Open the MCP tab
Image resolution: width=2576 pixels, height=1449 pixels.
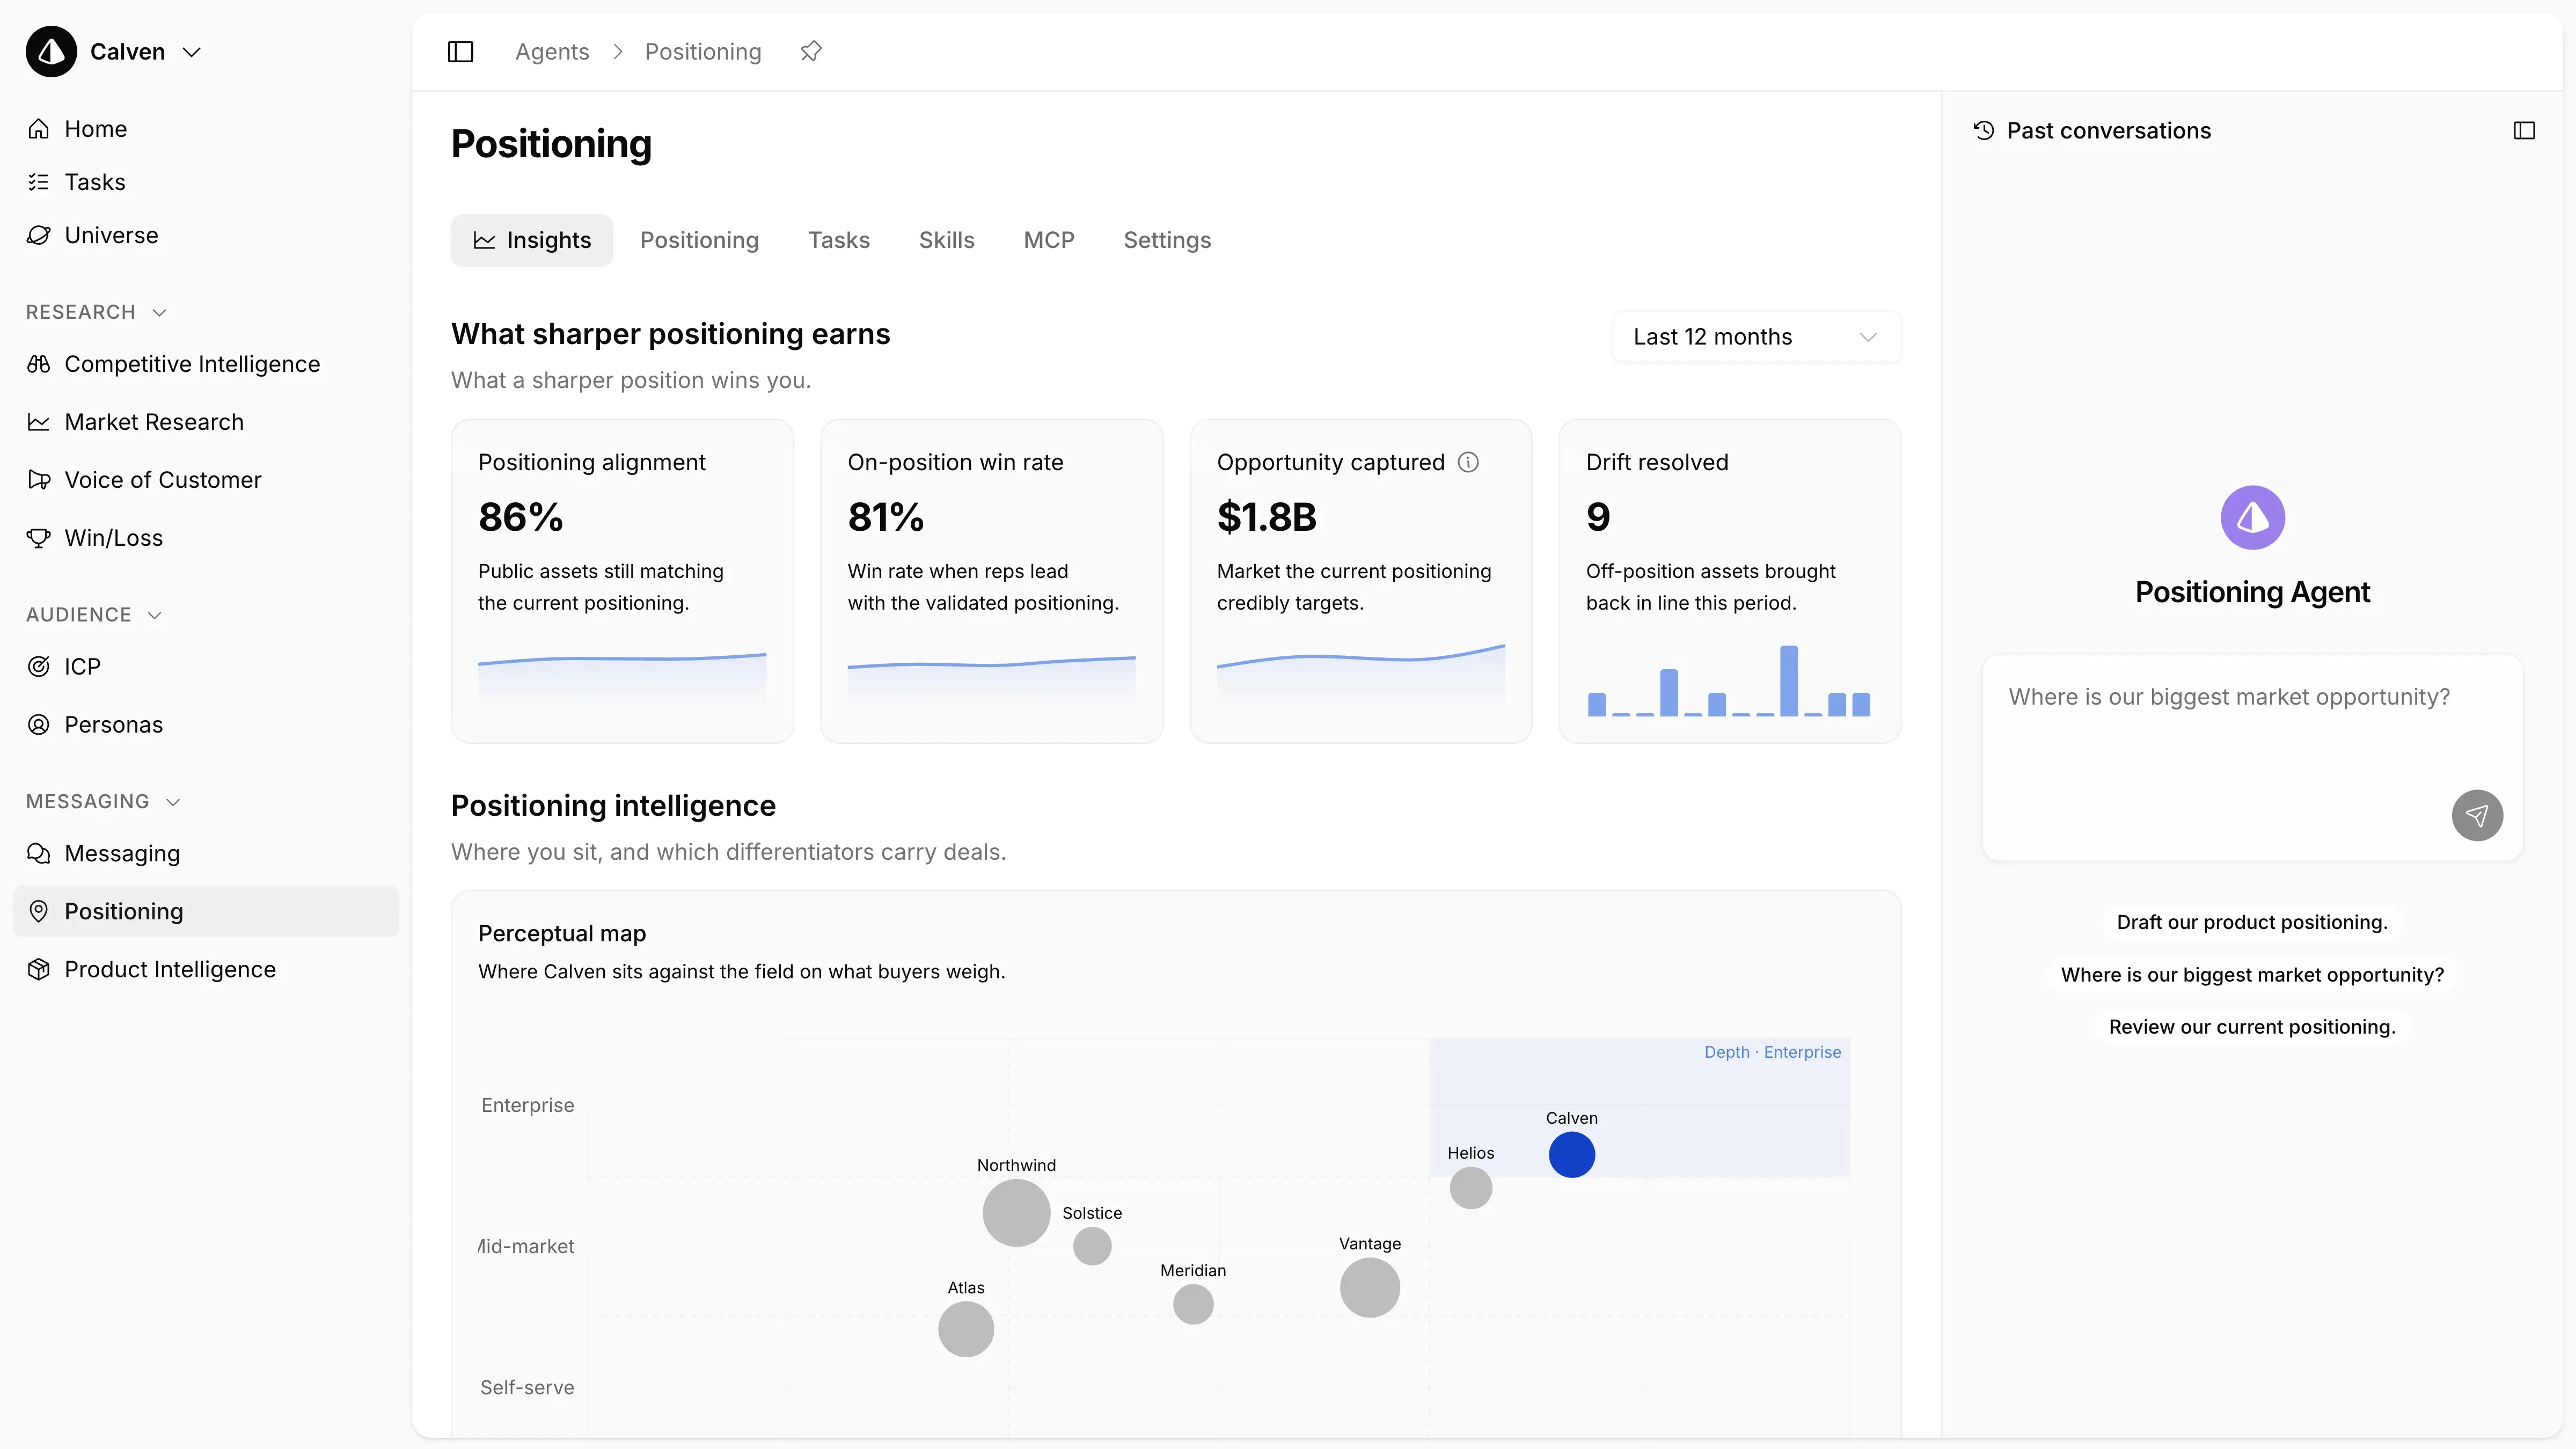1049,240
